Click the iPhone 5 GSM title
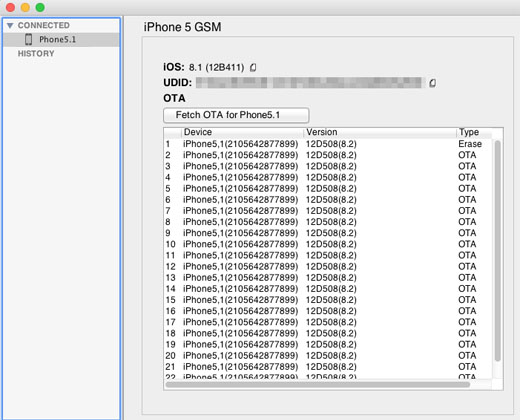Viewport: 520px width, 420px height. coord(182,27)
